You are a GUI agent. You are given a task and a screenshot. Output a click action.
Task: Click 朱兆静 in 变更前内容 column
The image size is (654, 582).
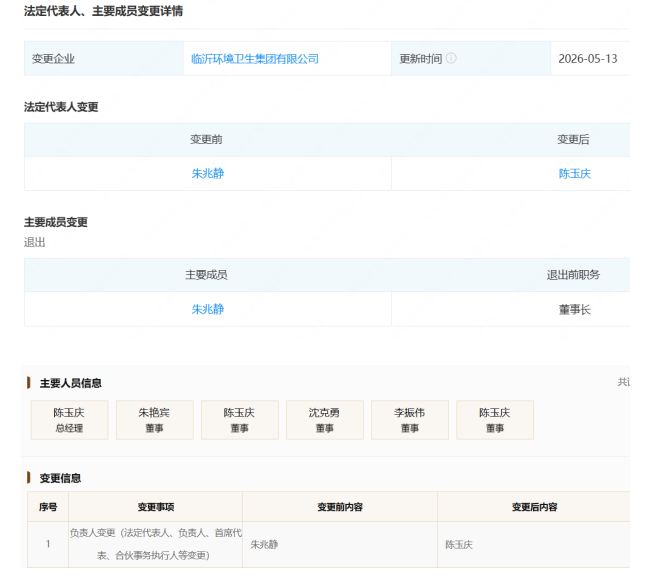point(264,544)
